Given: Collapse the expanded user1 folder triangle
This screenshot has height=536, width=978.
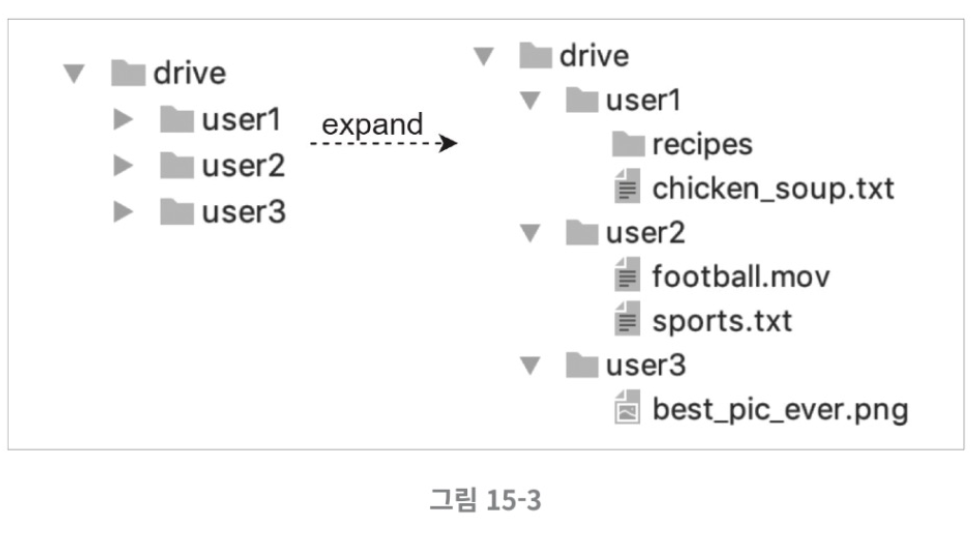Looking at the screenshot, I should (x=530, y=100).
